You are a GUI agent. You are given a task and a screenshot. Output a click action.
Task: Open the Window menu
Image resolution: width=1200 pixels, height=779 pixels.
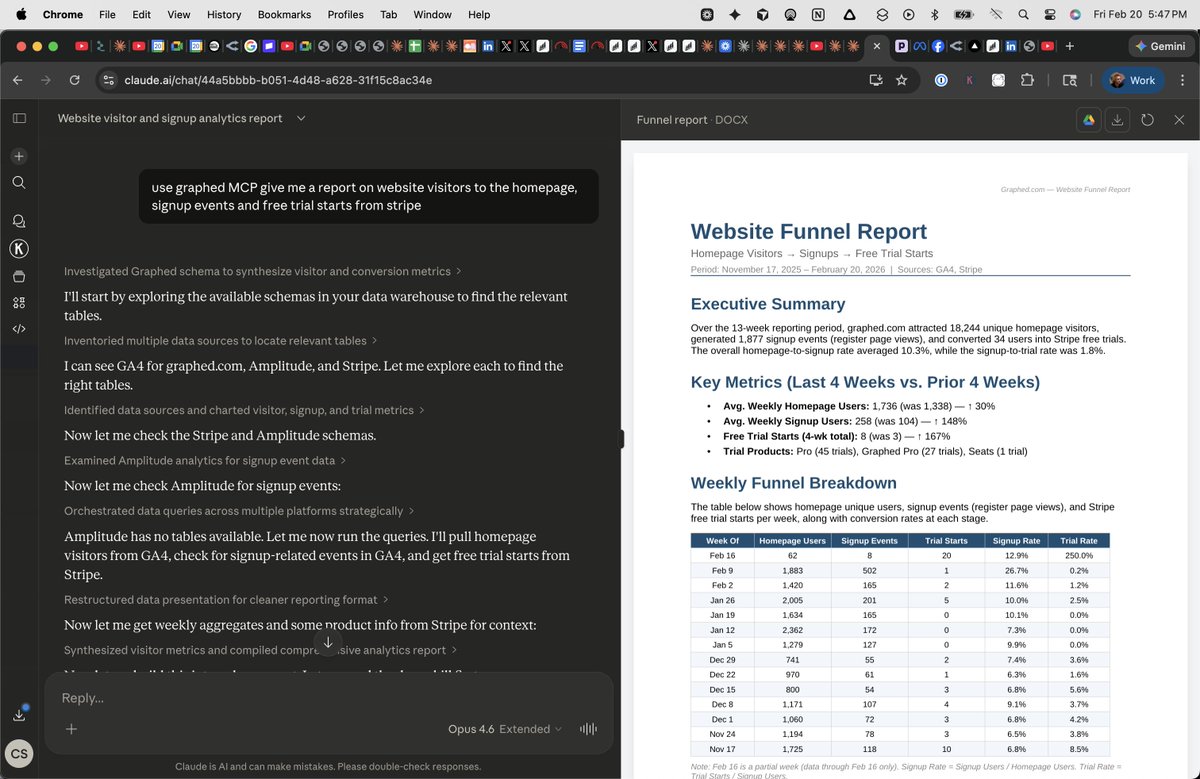[x=433, y=14]
